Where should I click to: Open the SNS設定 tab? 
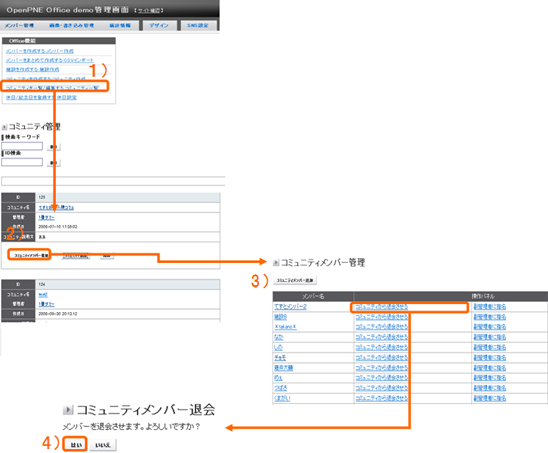pos(198,26)
